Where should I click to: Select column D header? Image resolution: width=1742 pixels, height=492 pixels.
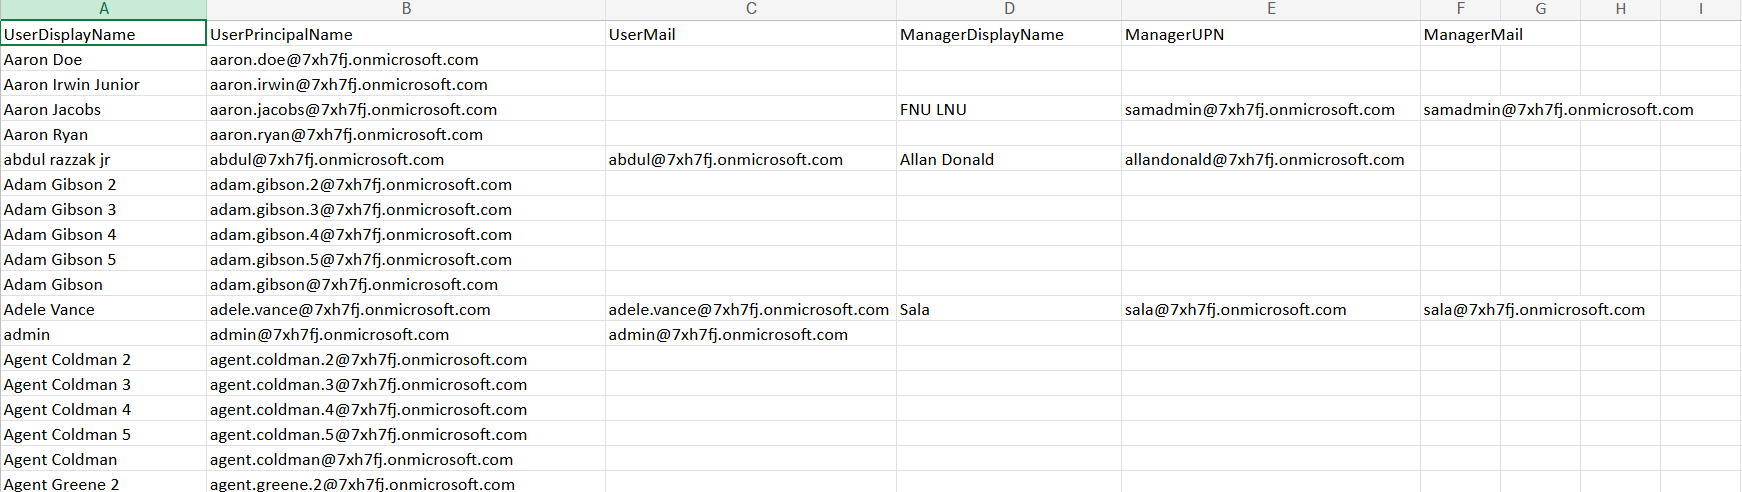point(1008,9)
